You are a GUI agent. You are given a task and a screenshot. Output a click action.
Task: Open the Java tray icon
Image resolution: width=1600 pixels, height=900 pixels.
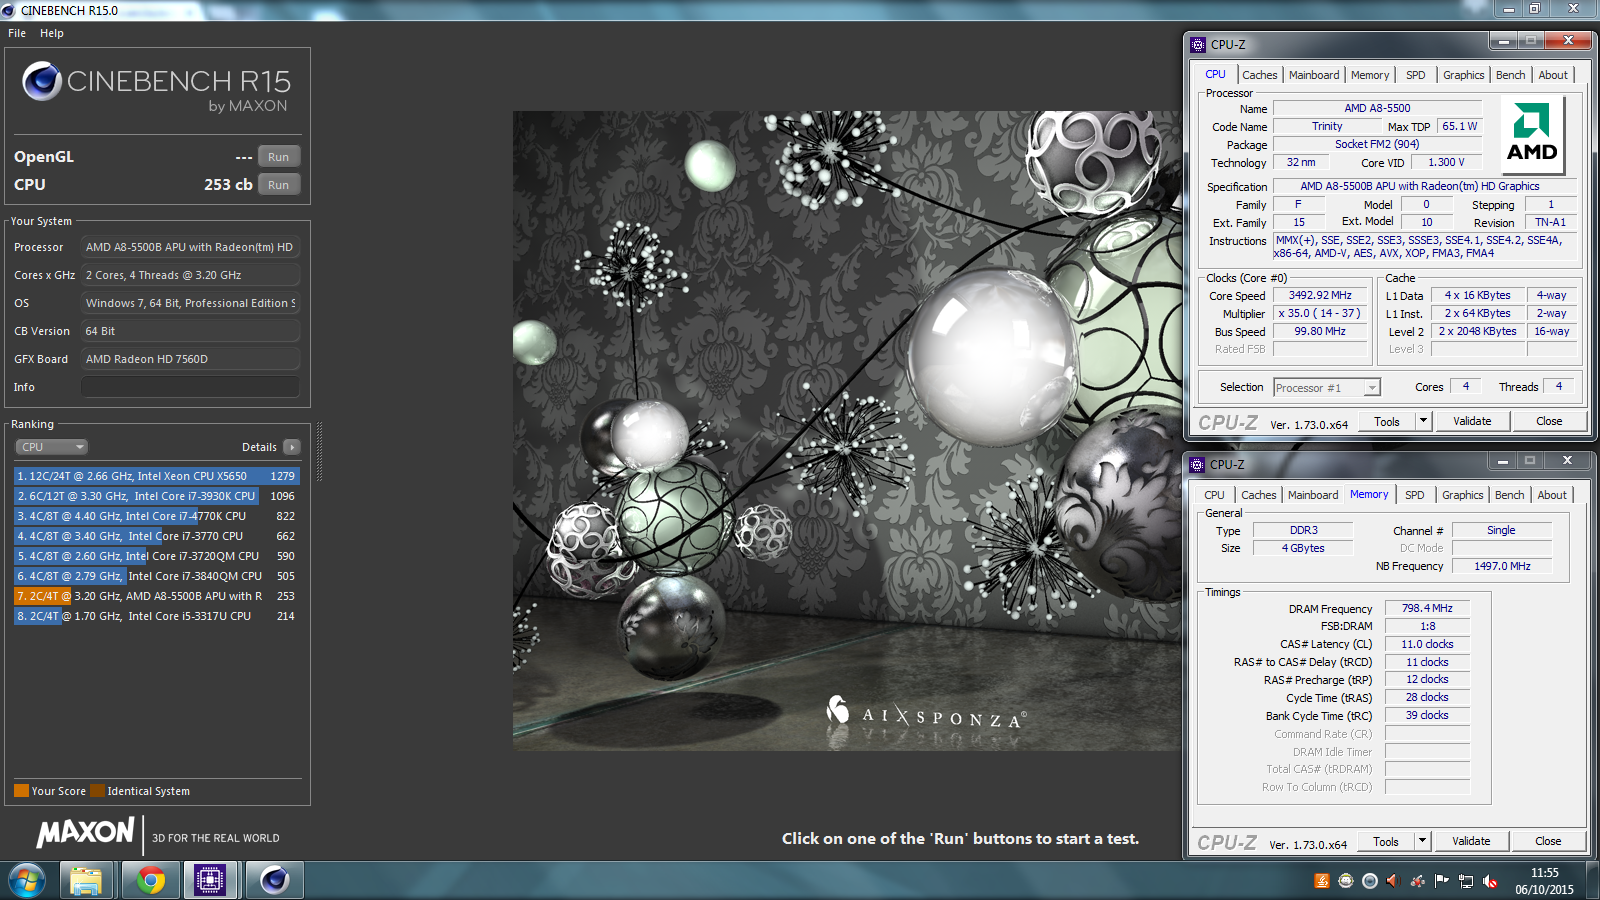pyautogui.click(x=1322, y=881)
